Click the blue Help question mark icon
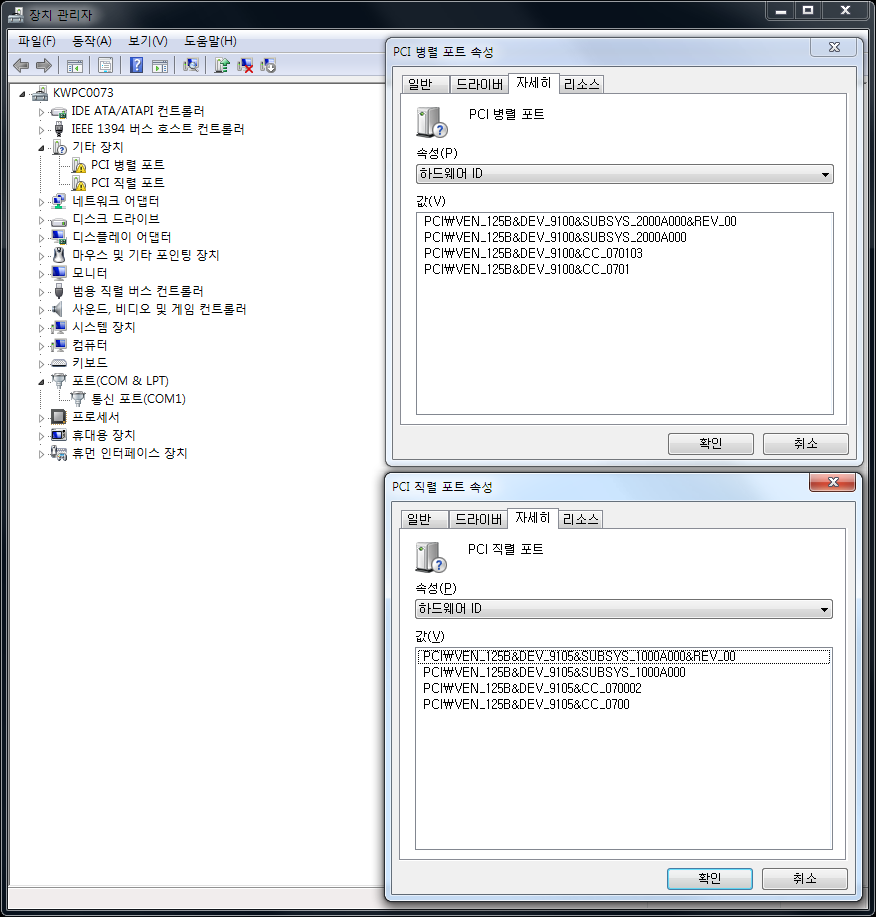This screenshot has height=917, width=876. click(x=136, y=65)
